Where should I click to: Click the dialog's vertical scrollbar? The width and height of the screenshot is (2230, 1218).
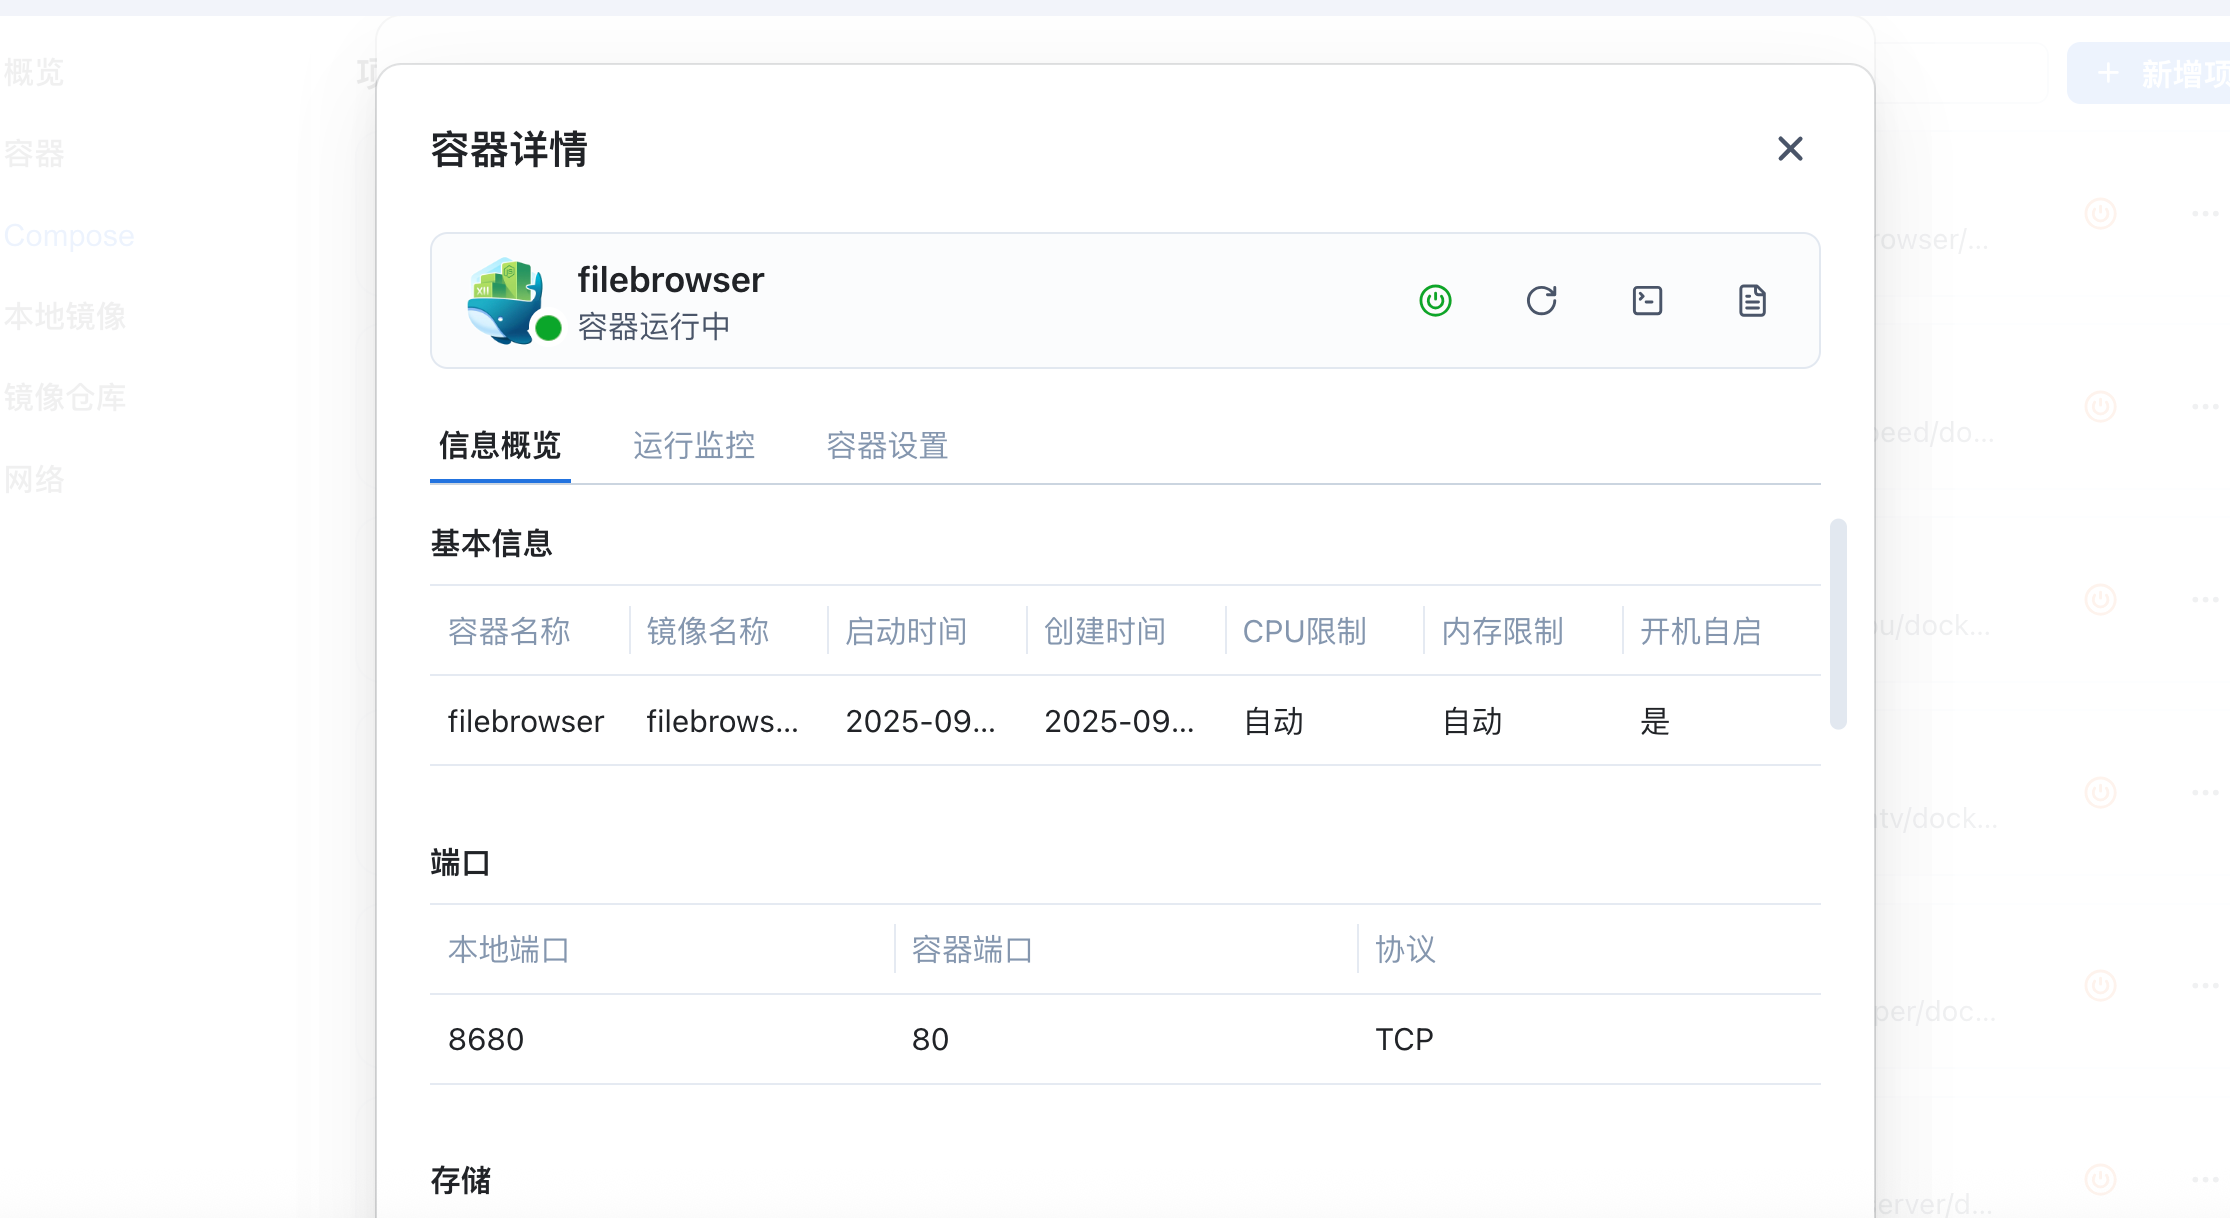pos(1838,624)
